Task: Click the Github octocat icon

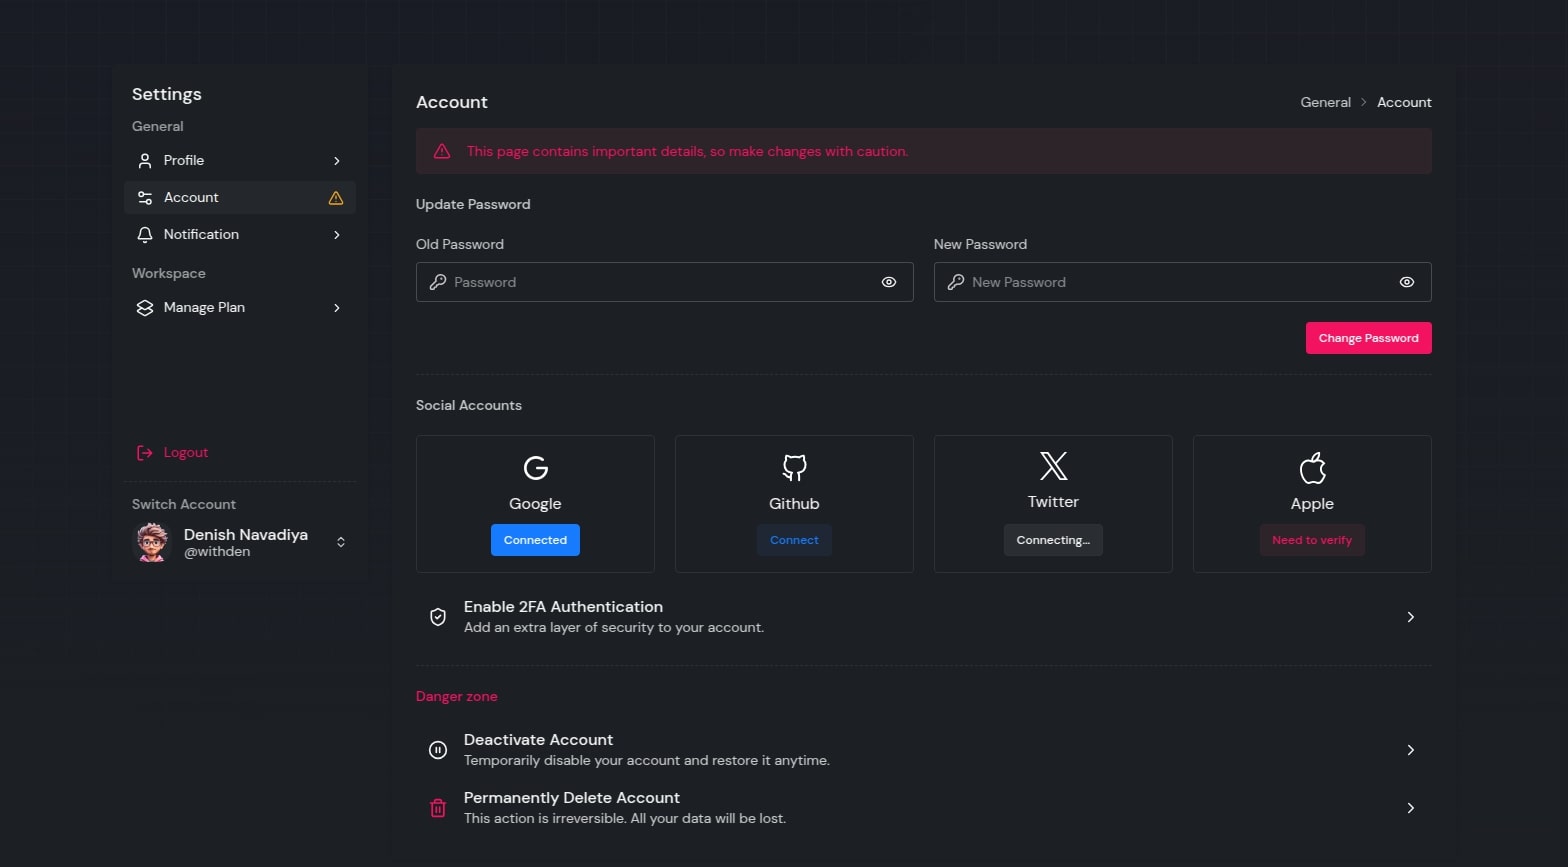Action: tap(794, 467)
